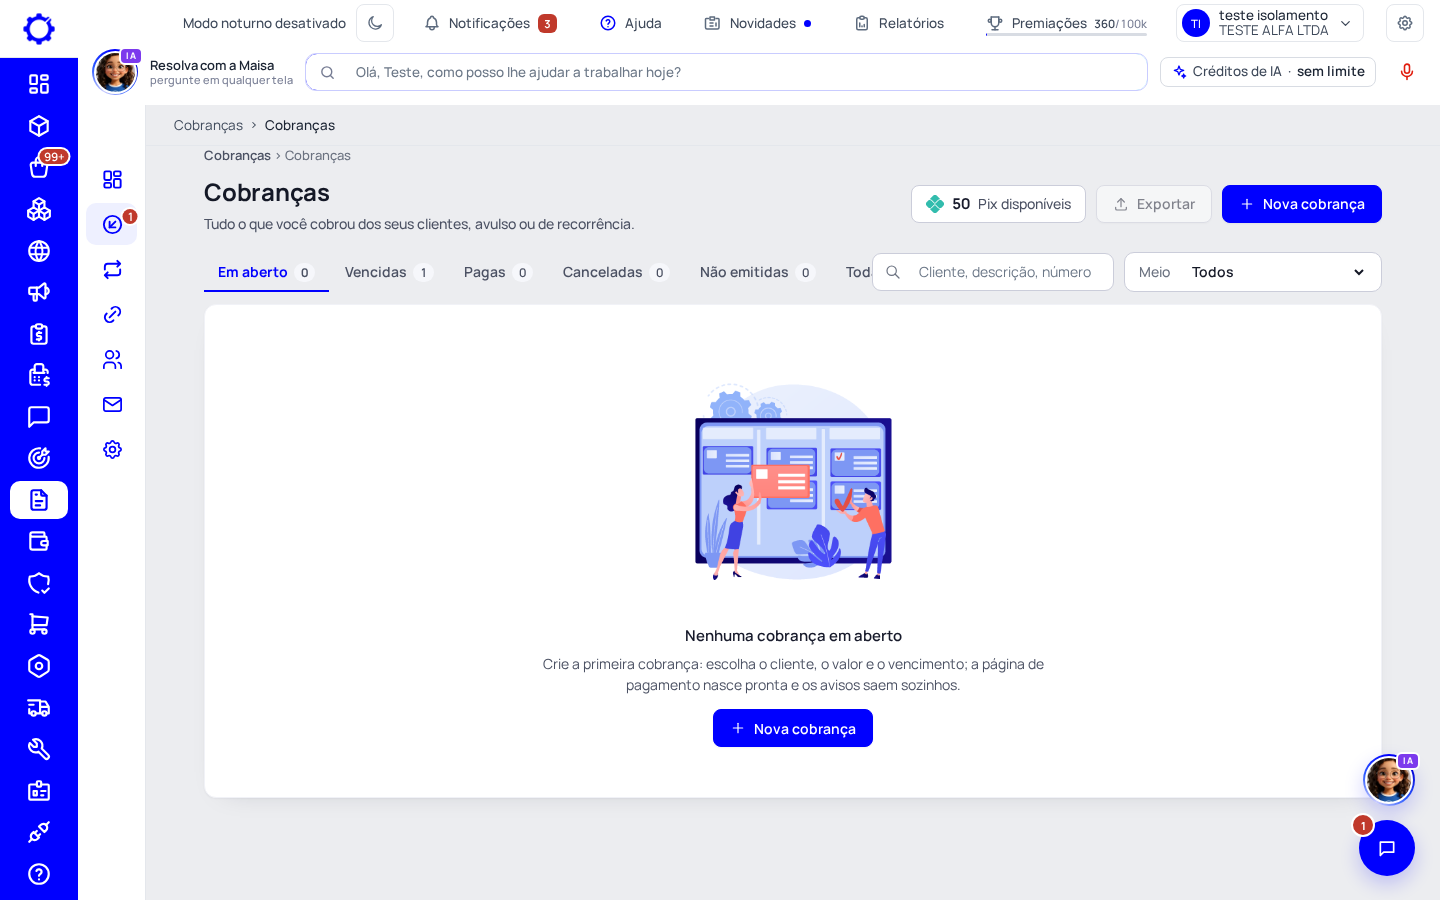This screenshot has width=1440, height=900.
Task: Select the Em aberto tab
Action: tap(266, 272)
